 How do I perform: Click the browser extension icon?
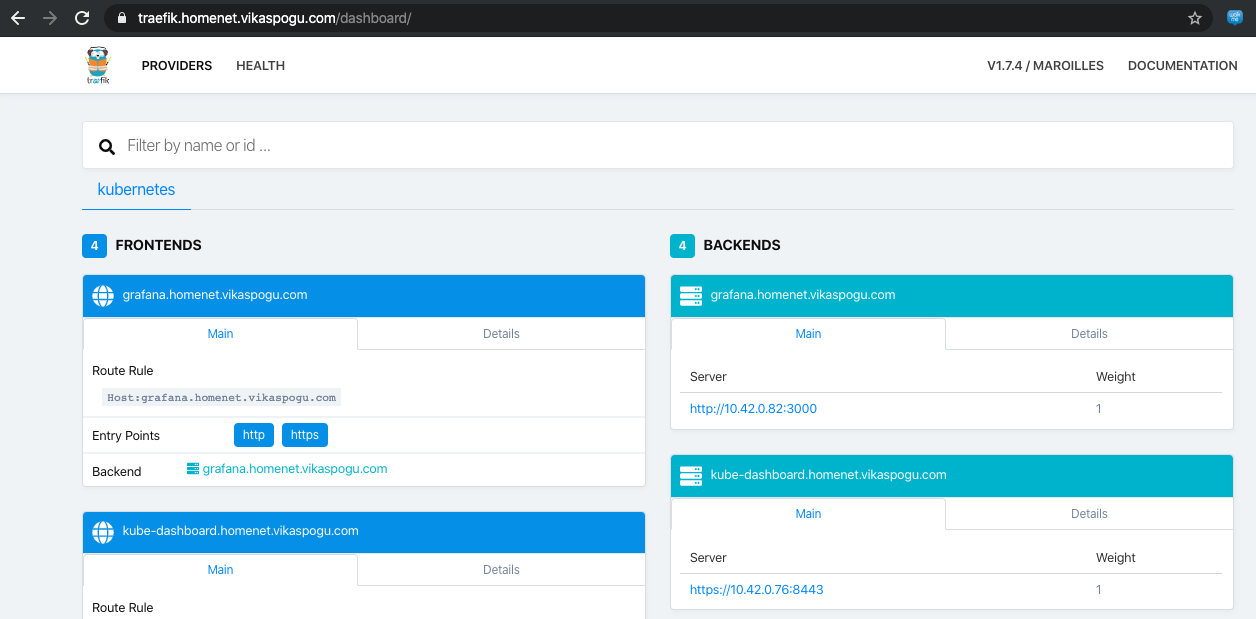point(1235,18)
